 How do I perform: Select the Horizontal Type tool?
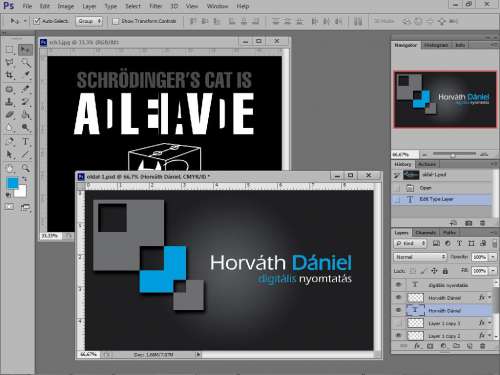click(x=25, y=141)
